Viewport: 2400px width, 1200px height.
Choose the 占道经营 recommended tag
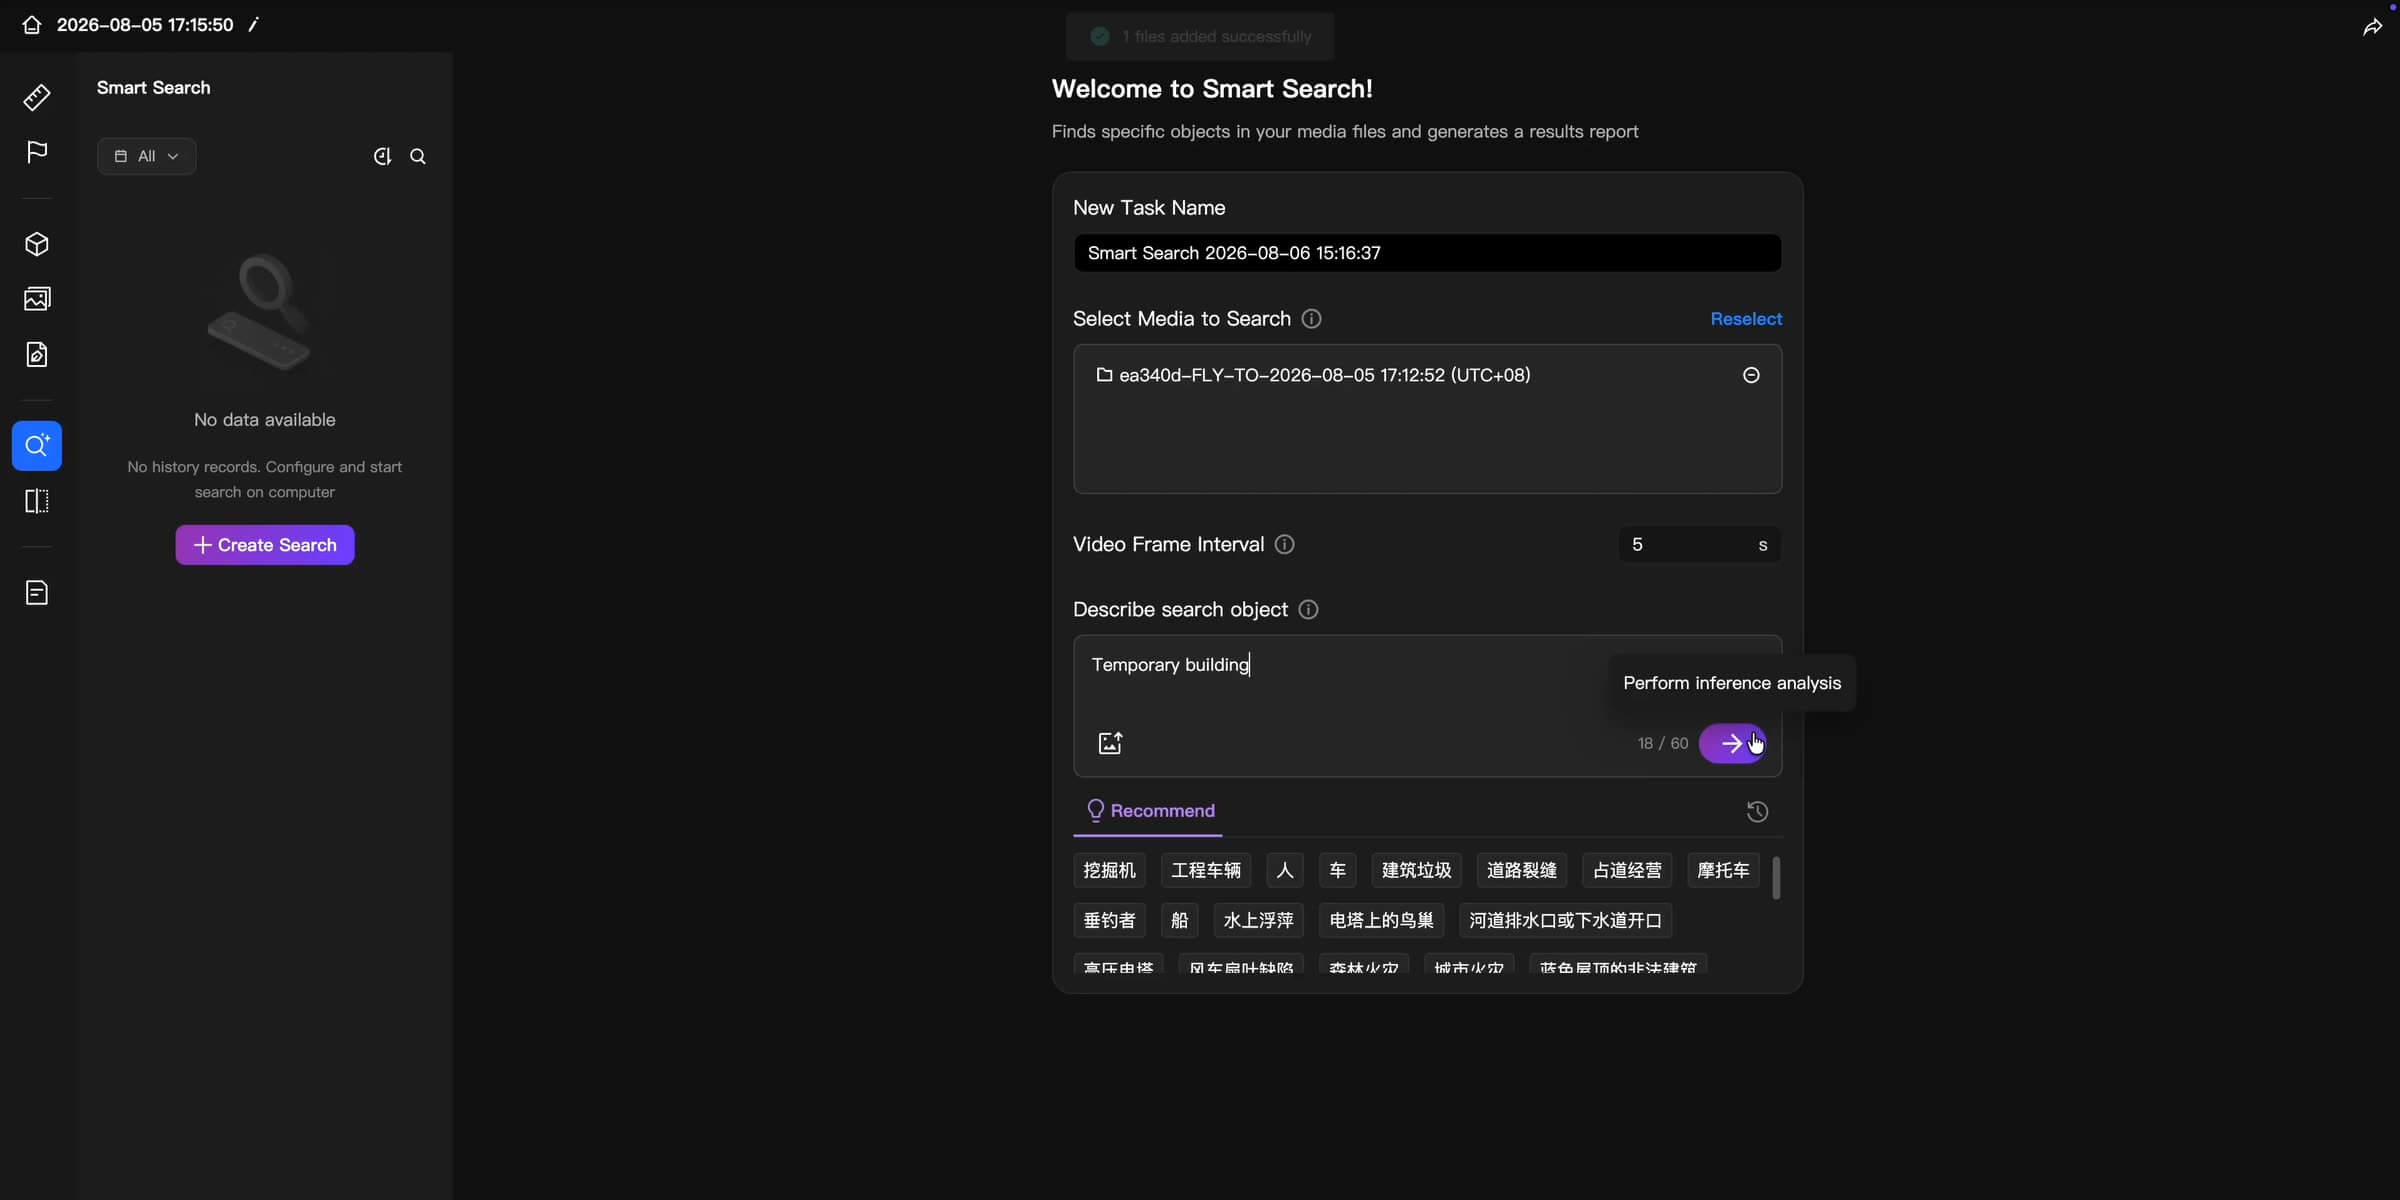(1627, 870)
